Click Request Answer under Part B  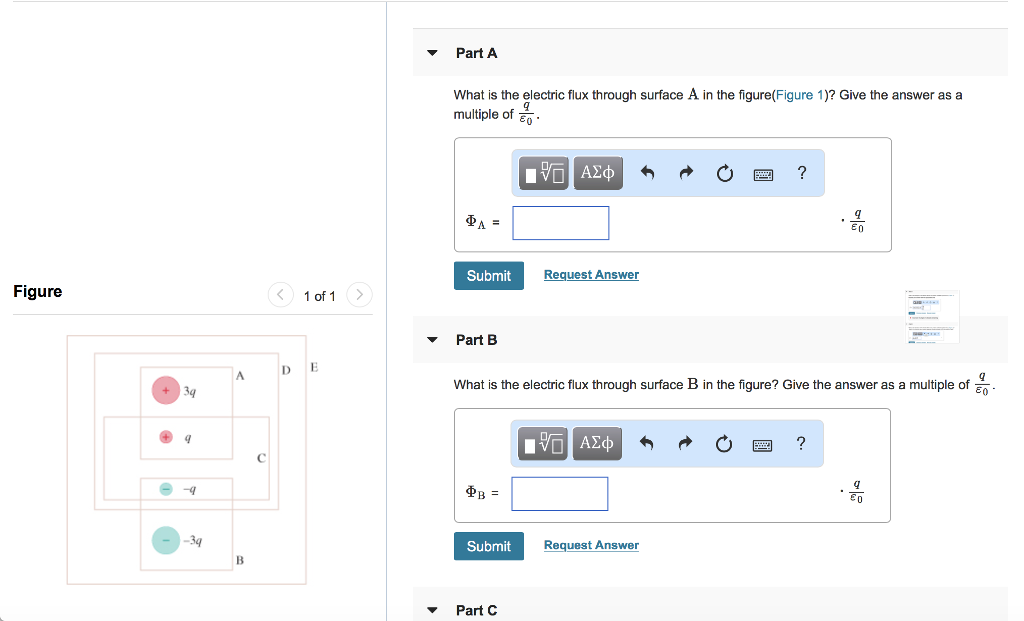[591, 545]
